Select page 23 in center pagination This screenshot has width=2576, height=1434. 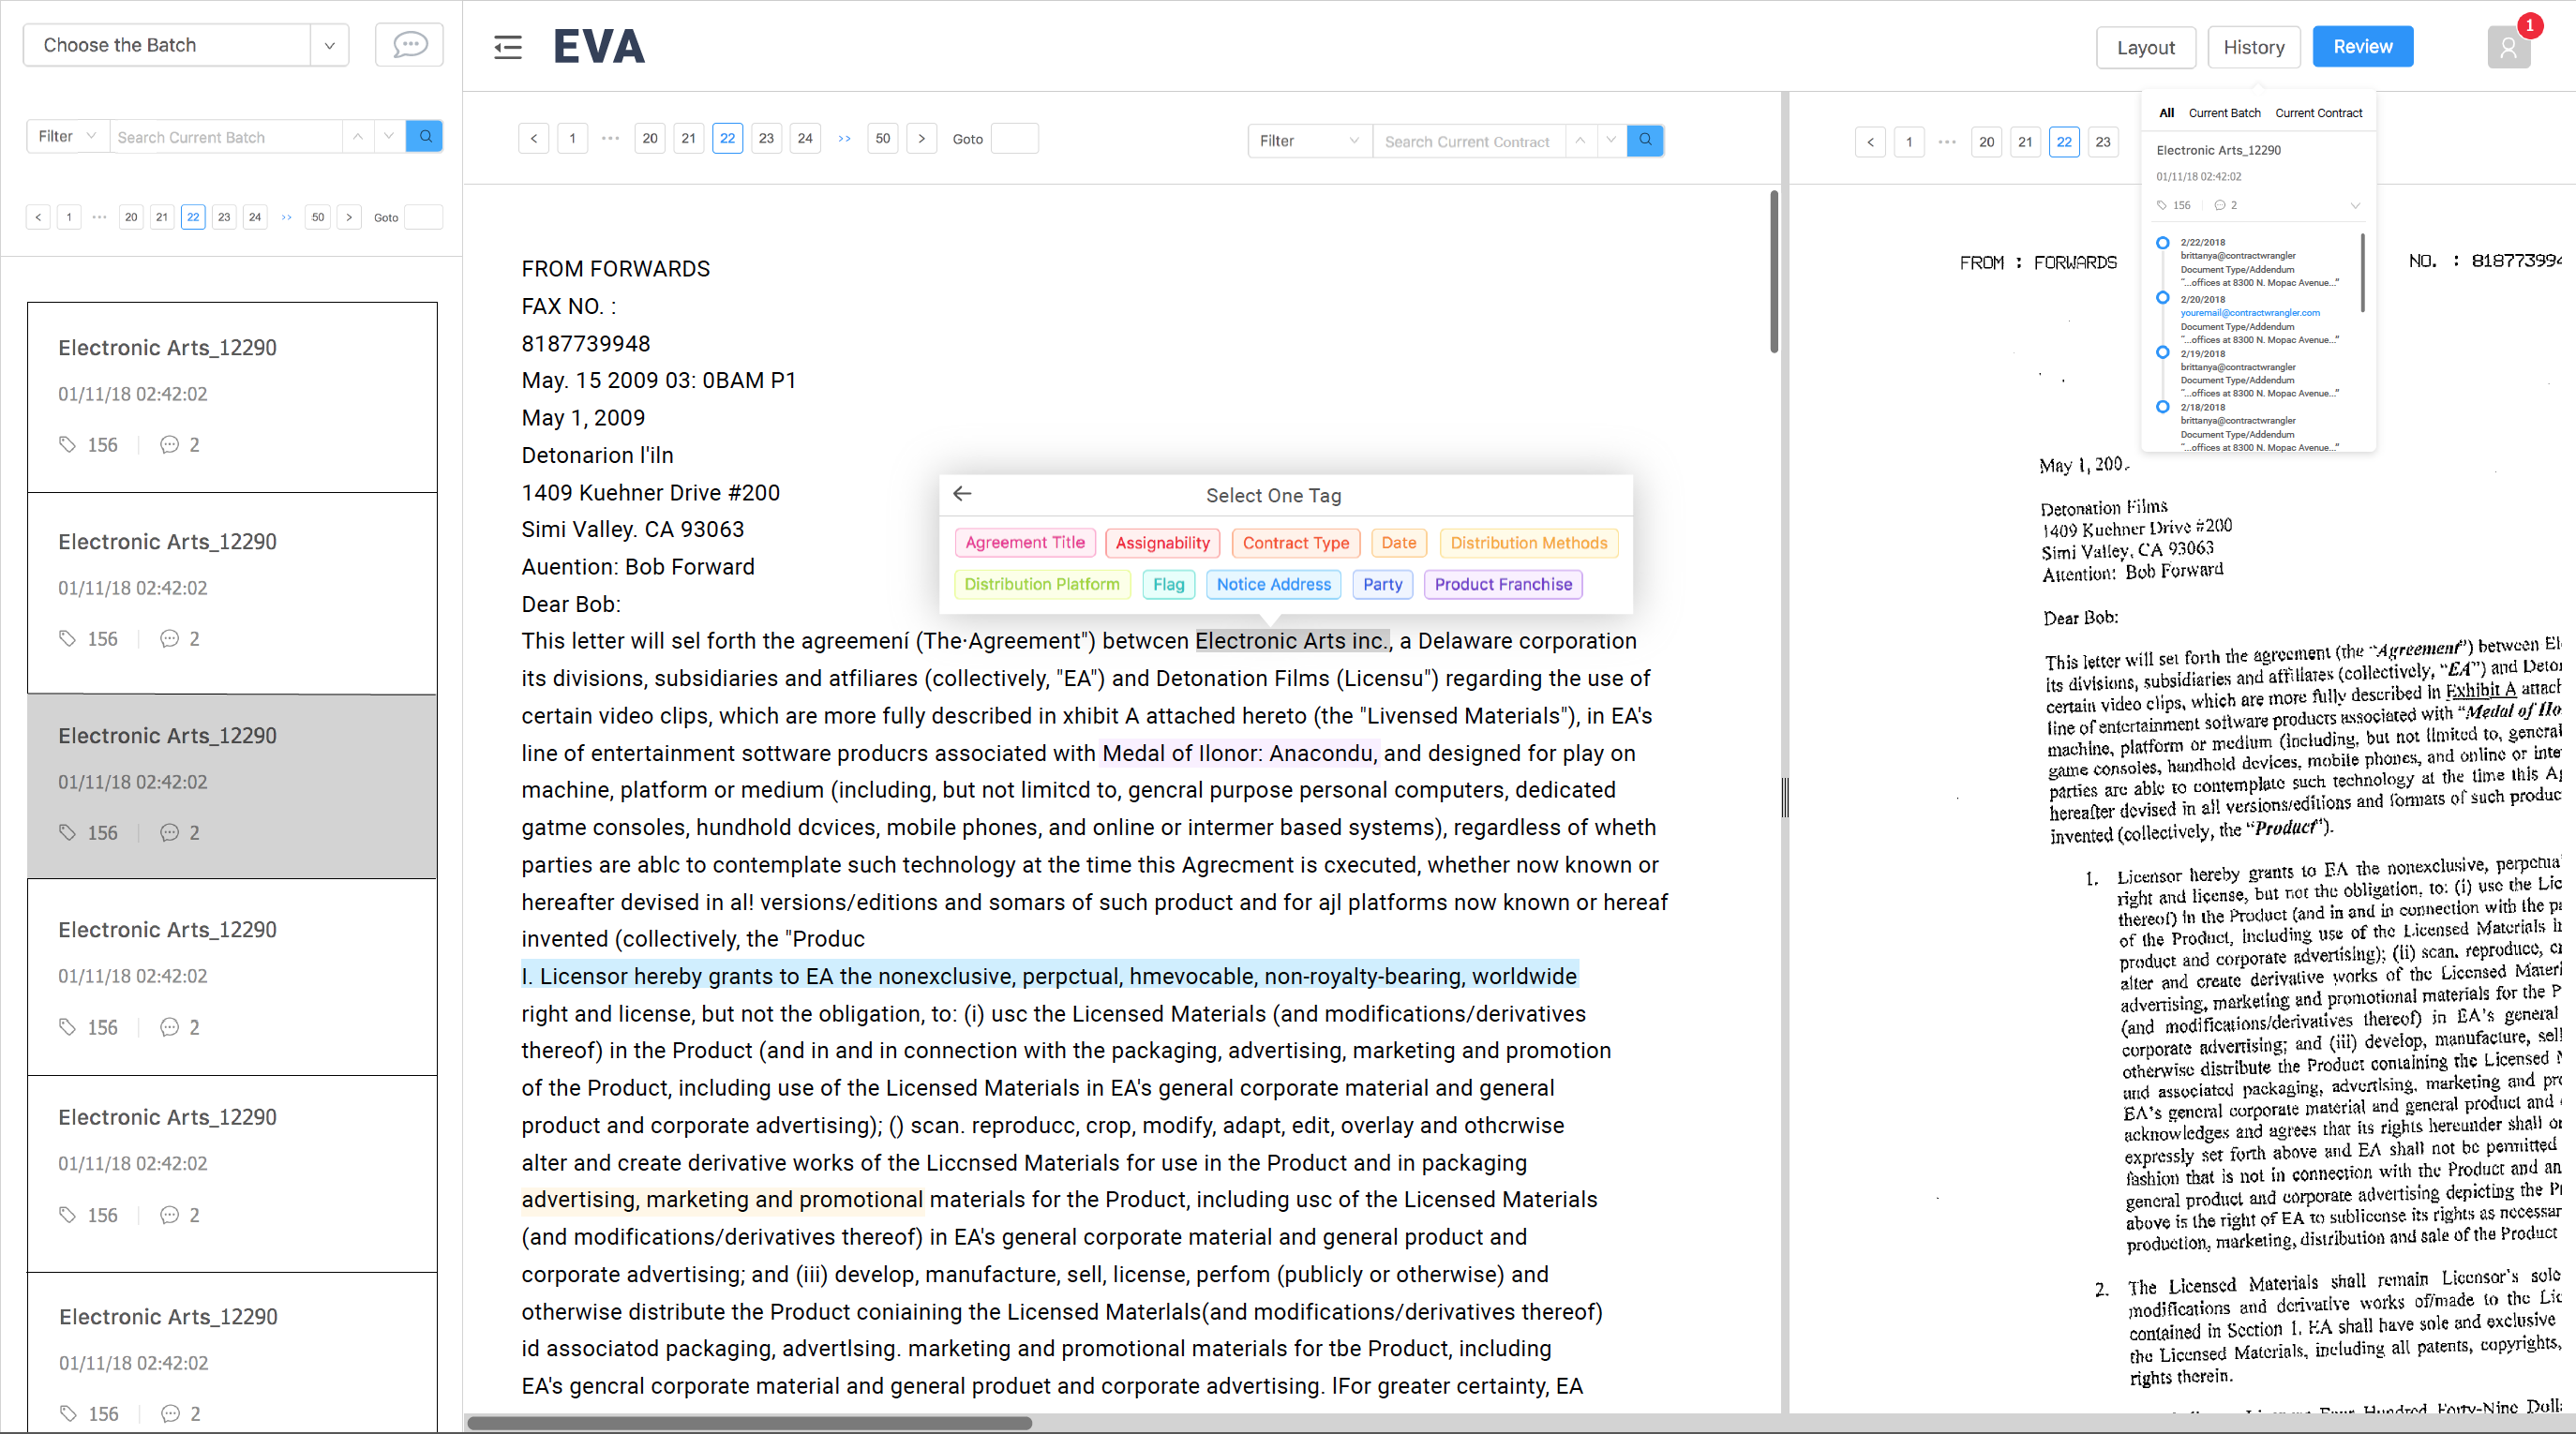pyautogui.click(x=766, y=139)
